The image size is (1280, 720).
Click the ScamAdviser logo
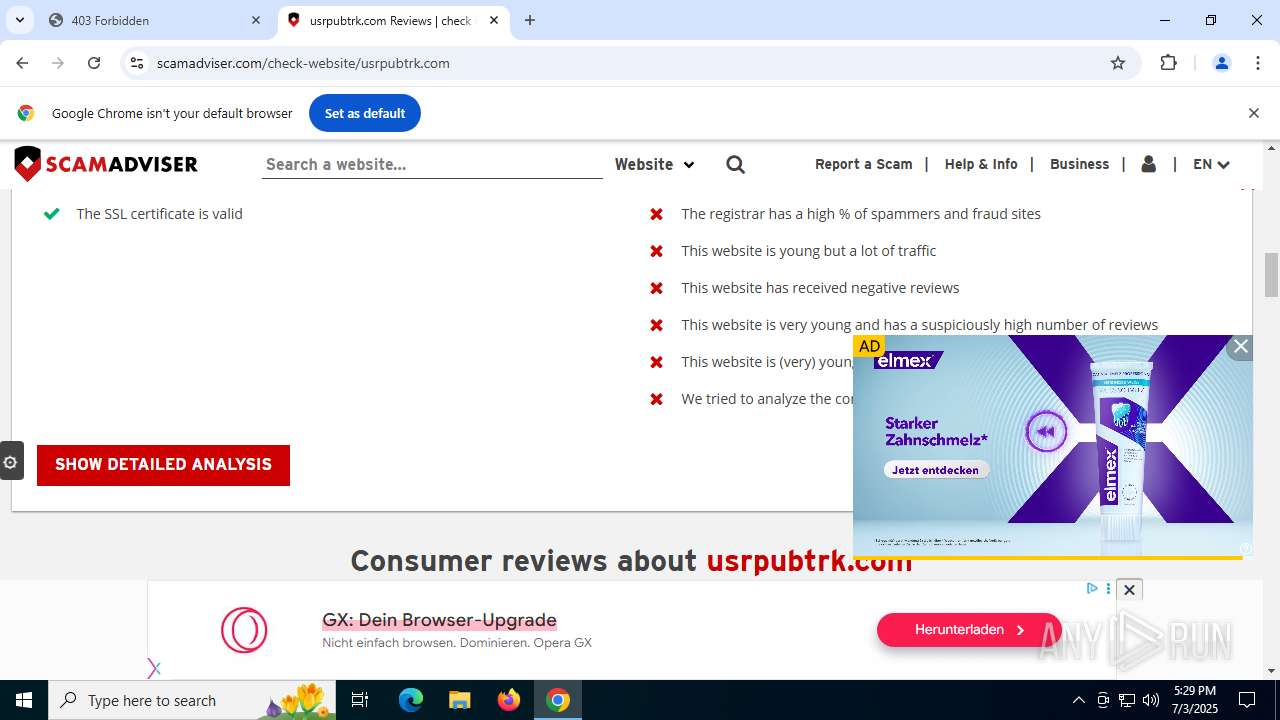[x=106, y=164]
